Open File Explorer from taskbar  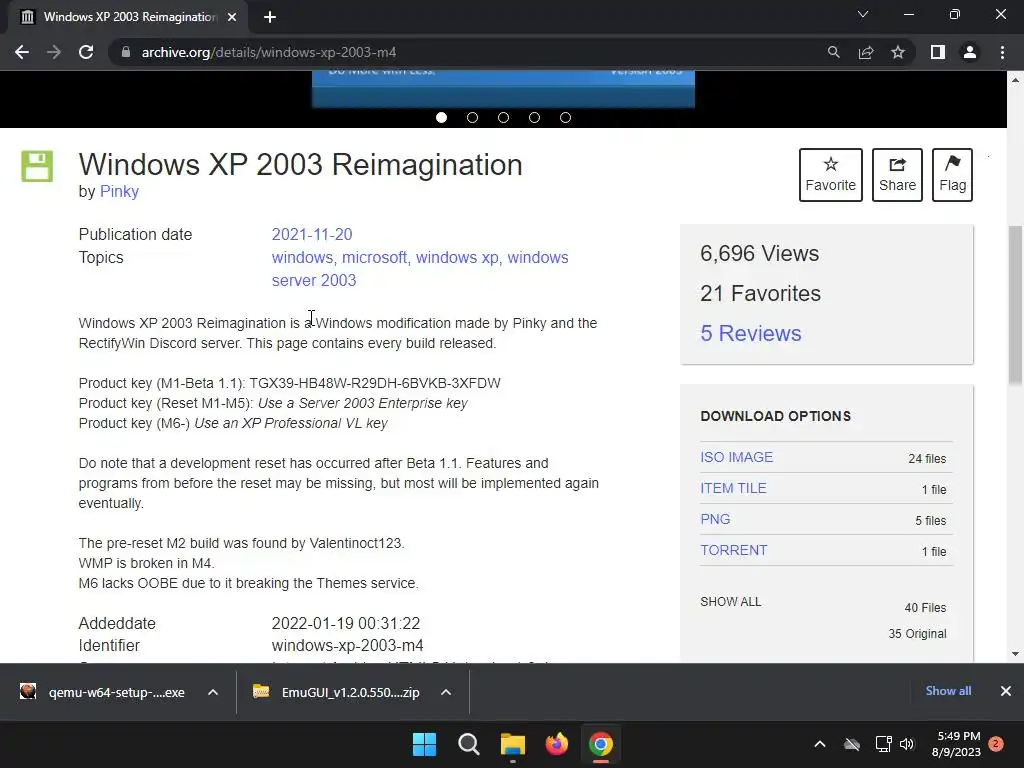[513, 744]
